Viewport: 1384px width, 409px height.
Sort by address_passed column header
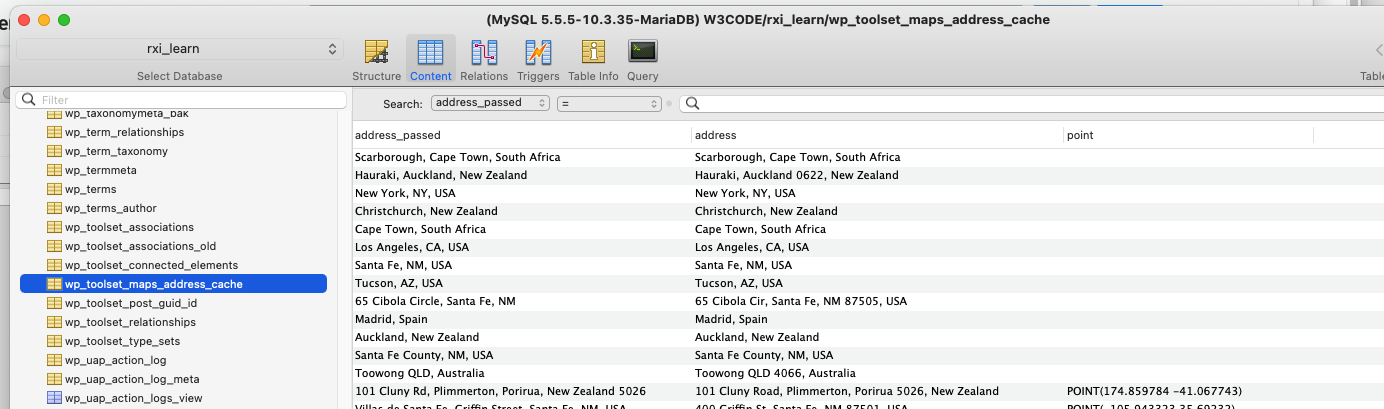(x=521, y=135)
